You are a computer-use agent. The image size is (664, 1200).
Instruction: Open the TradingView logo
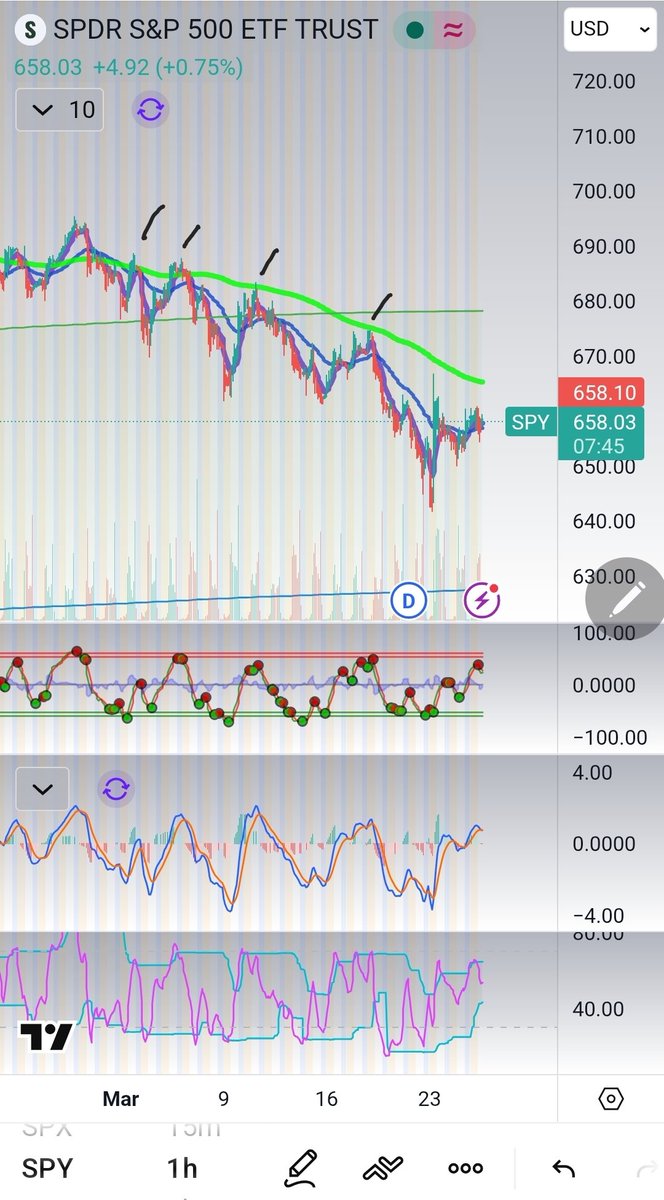(46, 1037)
